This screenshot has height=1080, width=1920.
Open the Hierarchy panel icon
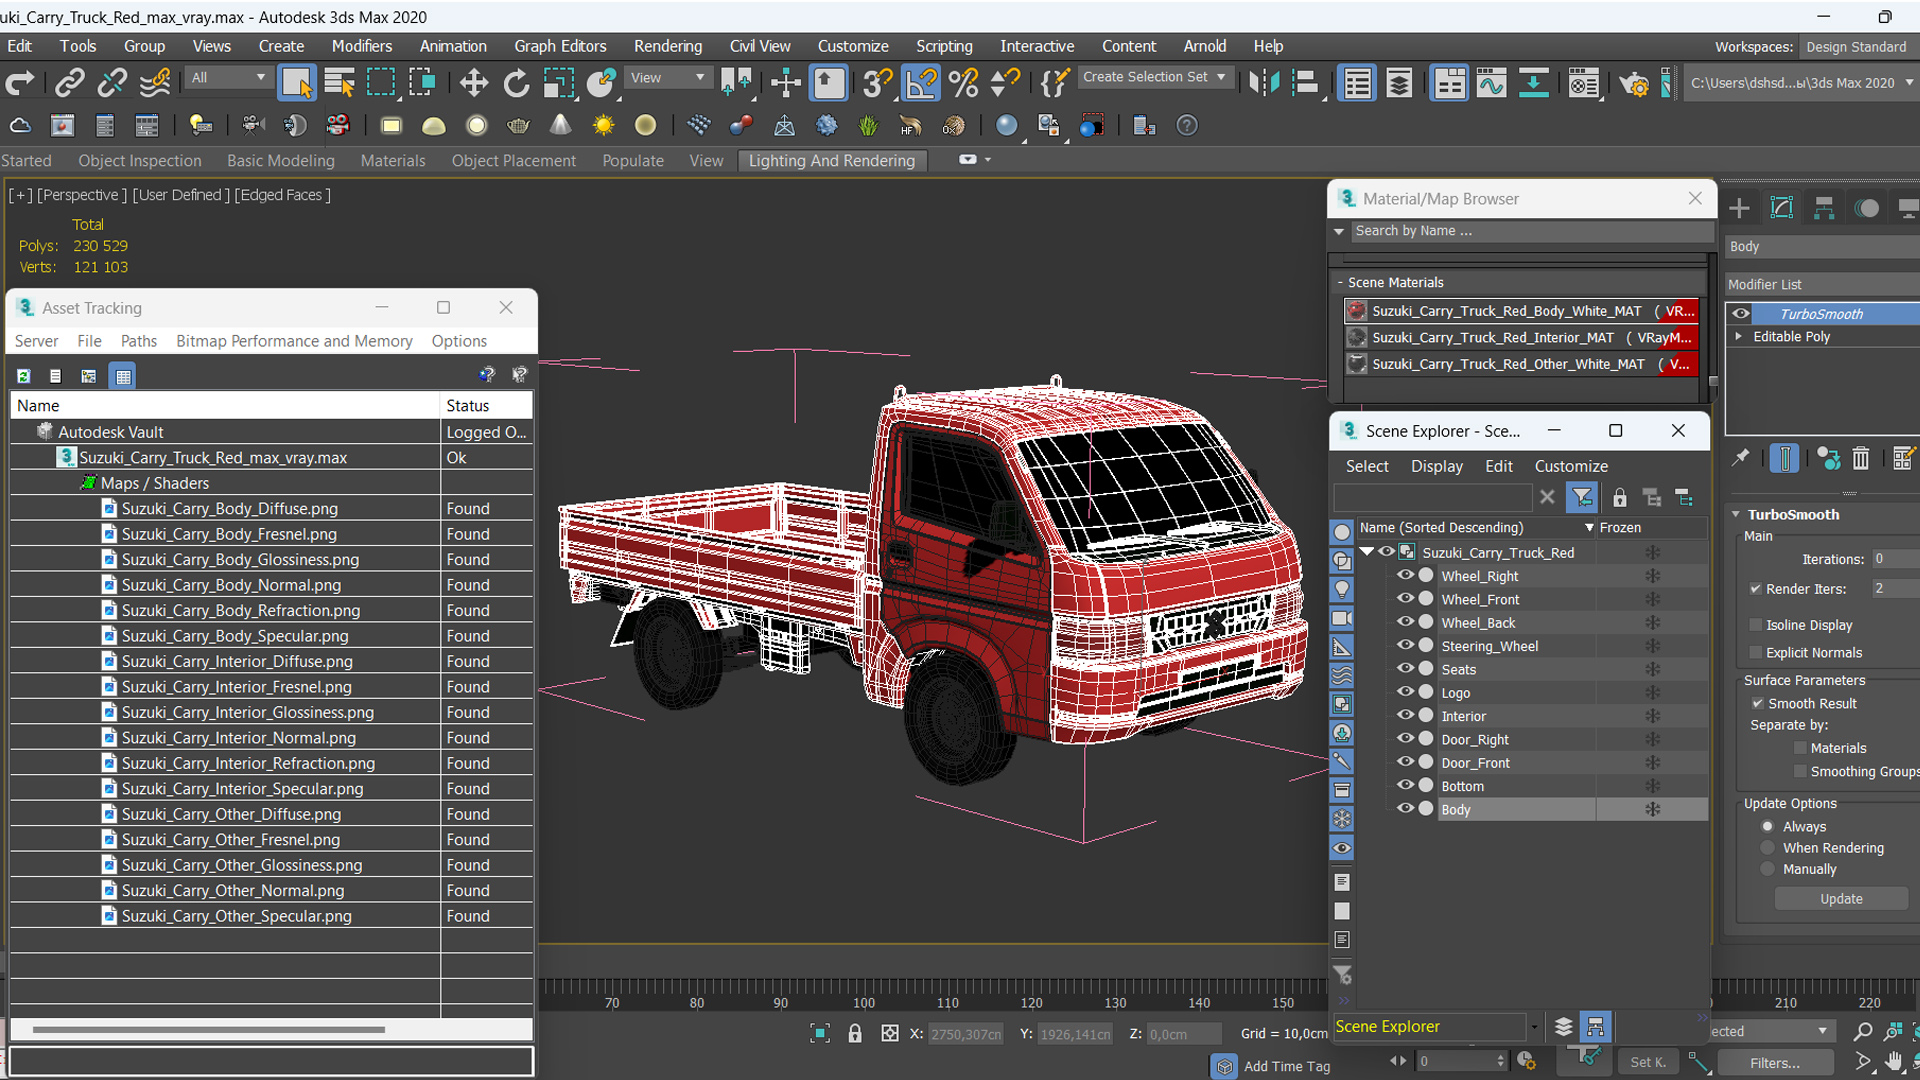(1824, 208)
